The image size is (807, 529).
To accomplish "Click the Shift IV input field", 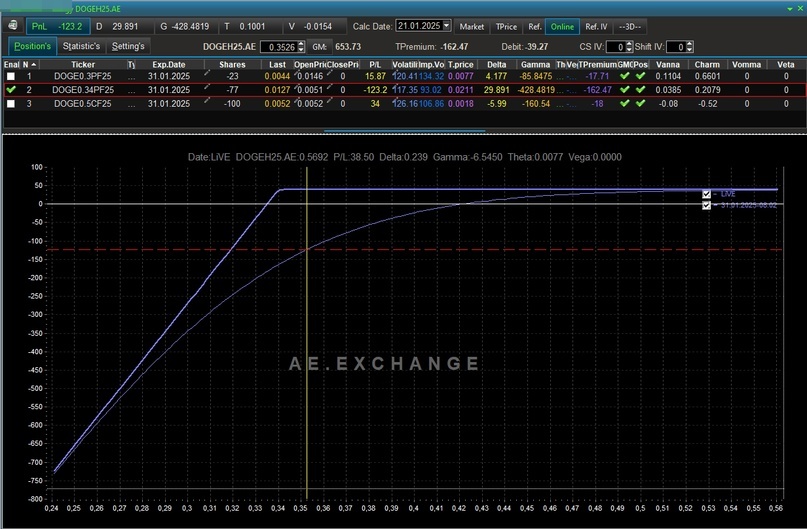I will tap(676, 47).
